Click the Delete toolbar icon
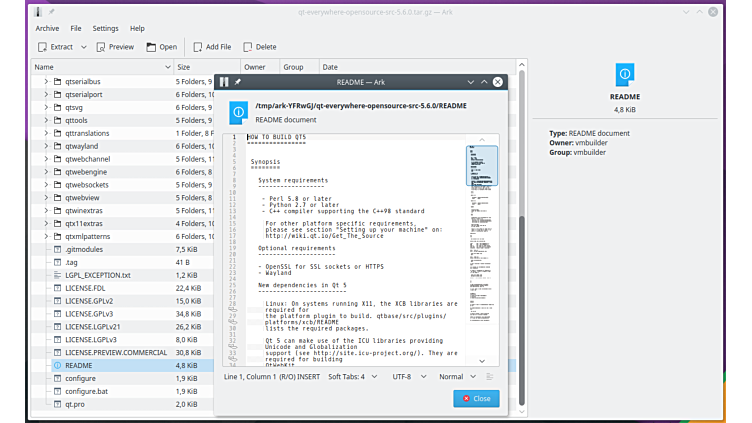Viewport: 752px width, 423px height. click(247, 47)
